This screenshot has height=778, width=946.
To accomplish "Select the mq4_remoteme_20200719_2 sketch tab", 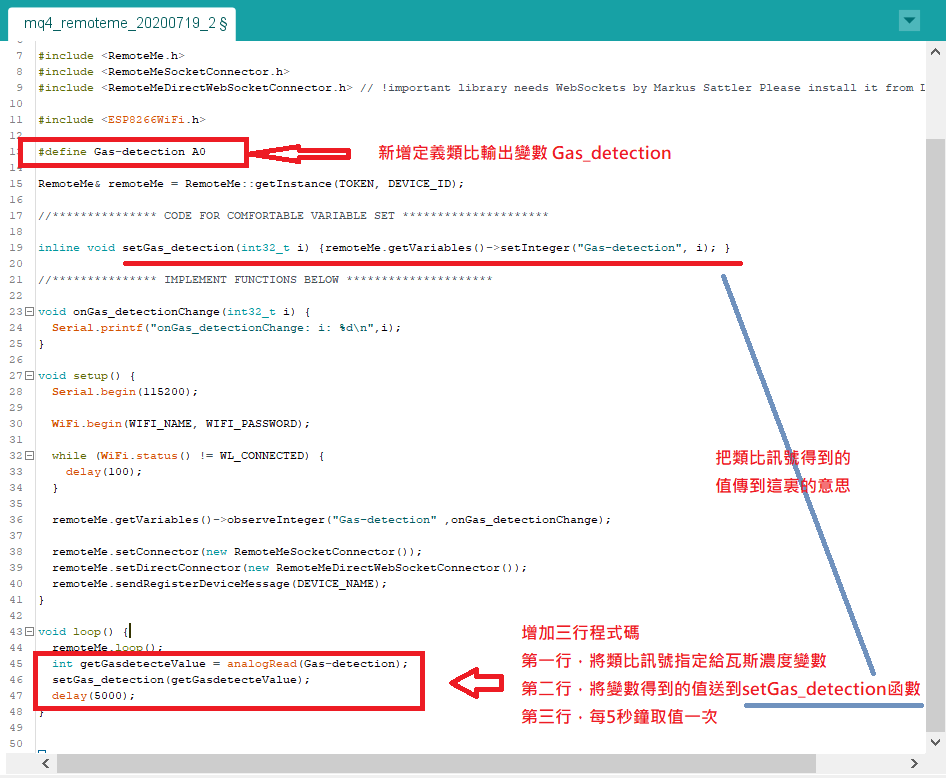I will (125, 22).
